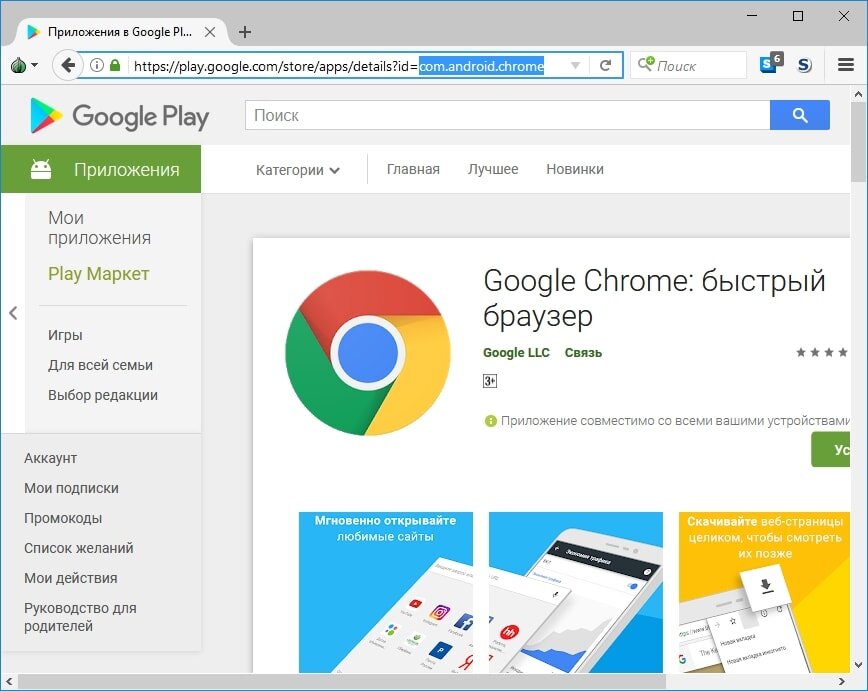
Task: Click the title 'Google Chrome: быстрый браузер'
Action: point(654,298)
